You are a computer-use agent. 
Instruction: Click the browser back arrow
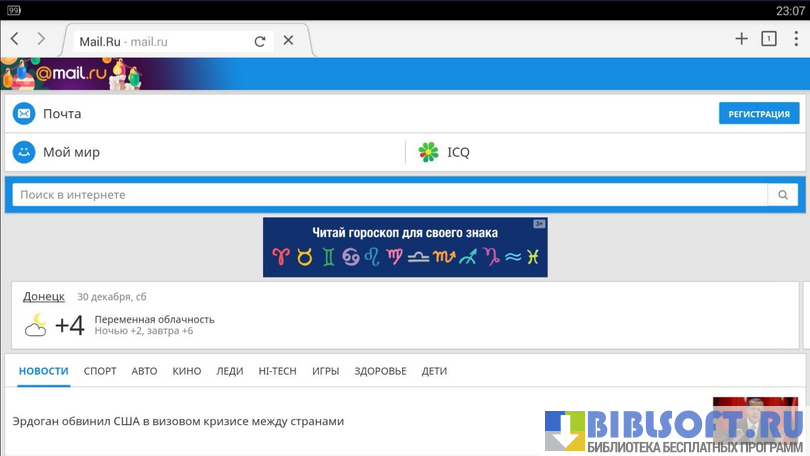click(15, 39)
